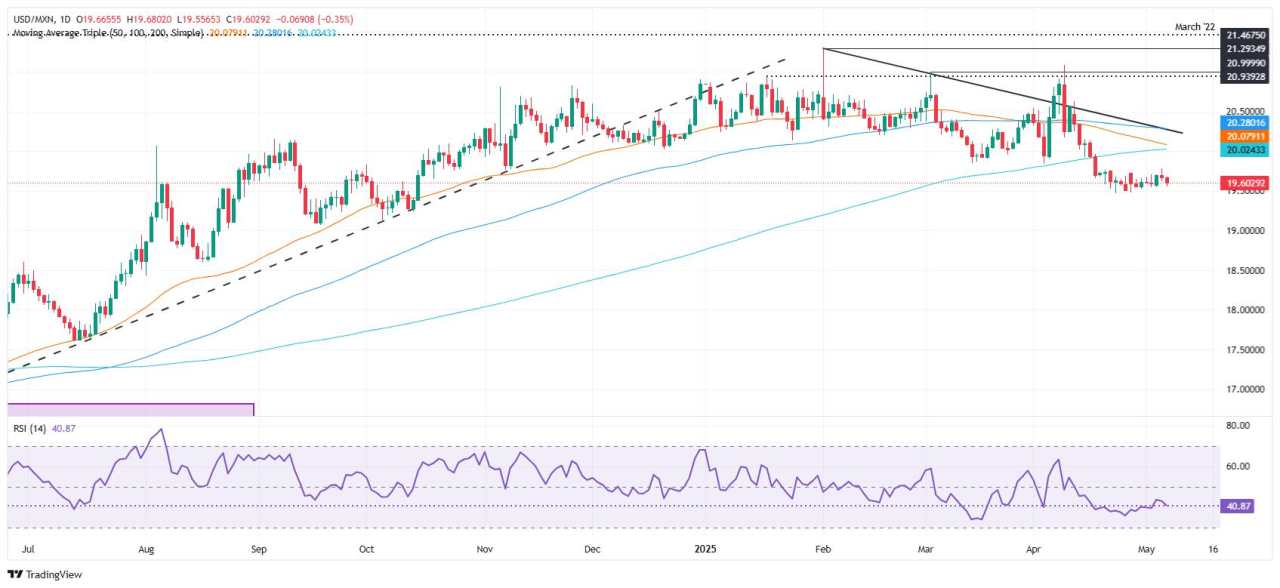The width and height of the screenshot is (1280, 588).
Task: Click the blue 20.28016 moving average tag
Action: click(1246, 121)
